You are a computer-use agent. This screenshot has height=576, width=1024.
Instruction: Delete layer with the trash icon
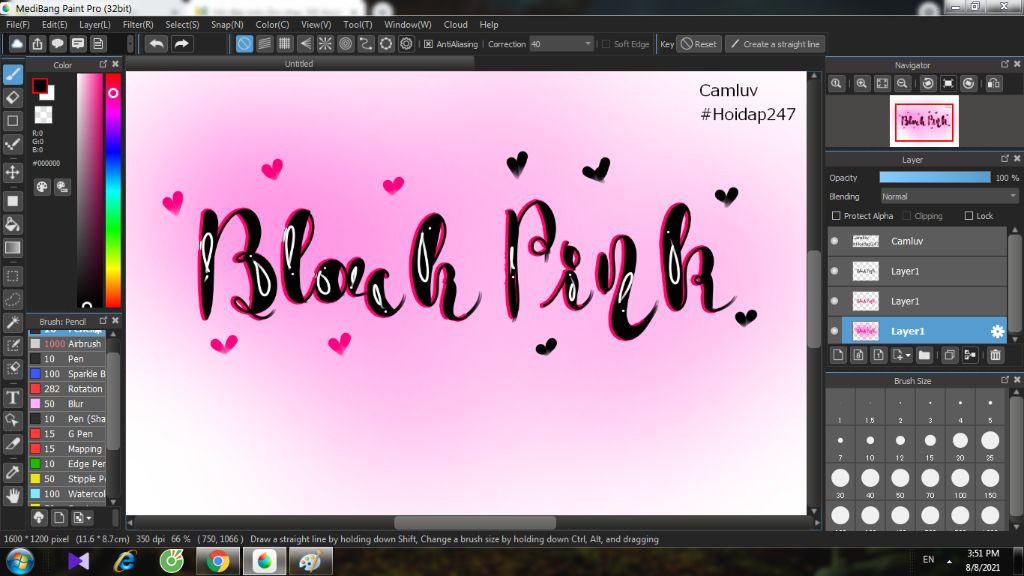click(x=995, y=355)
